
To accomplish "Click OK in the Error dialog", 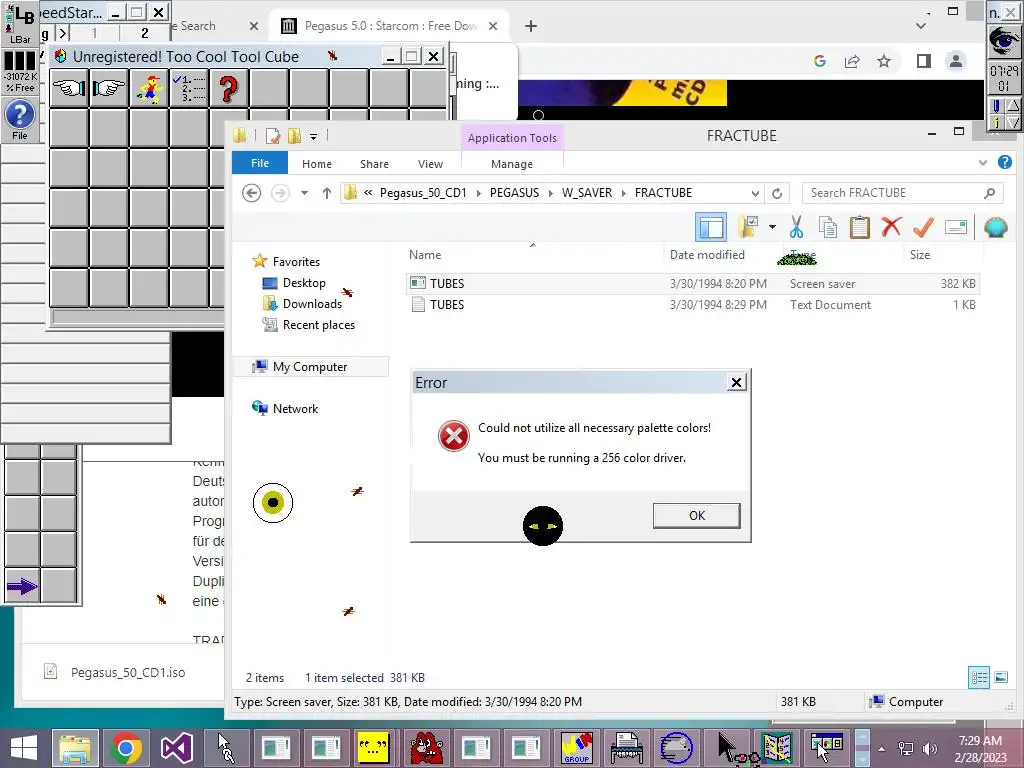I will coord(697,515).
